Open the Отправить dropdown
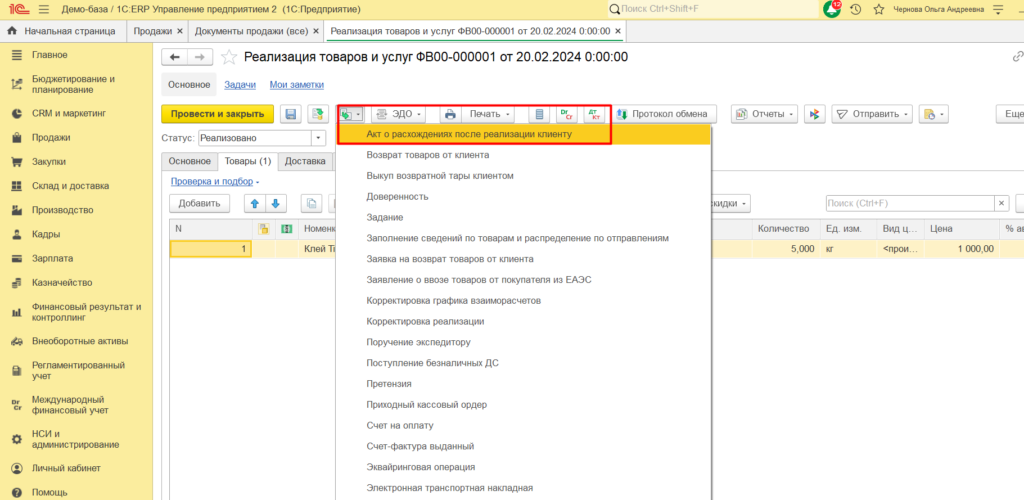The image size is (1024, 500). (x=871, y=114)
